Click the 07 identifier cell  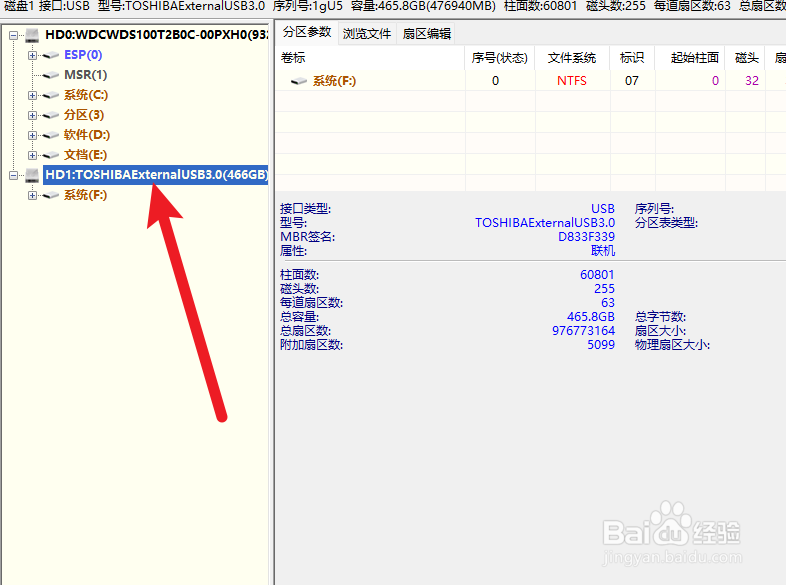tap(632, 81)
